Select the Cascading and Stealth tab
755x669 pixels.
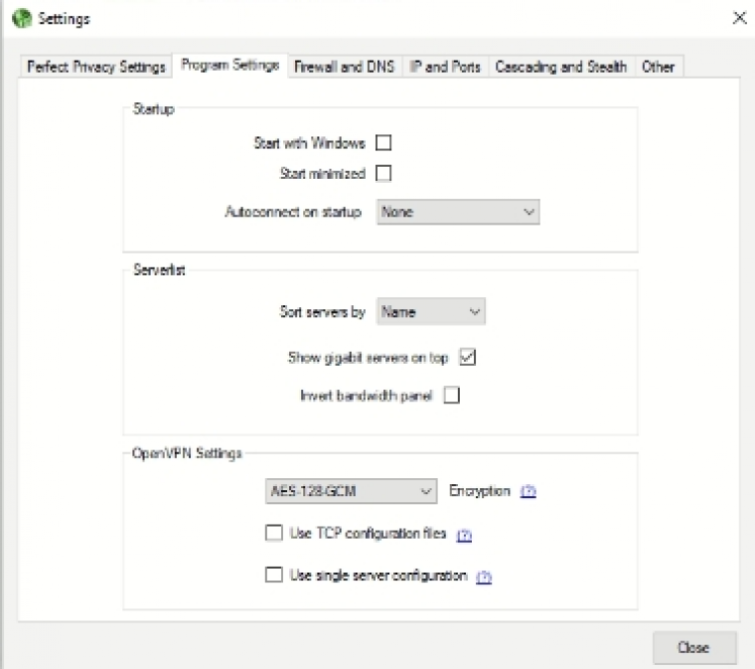click(x=561, y=66)
